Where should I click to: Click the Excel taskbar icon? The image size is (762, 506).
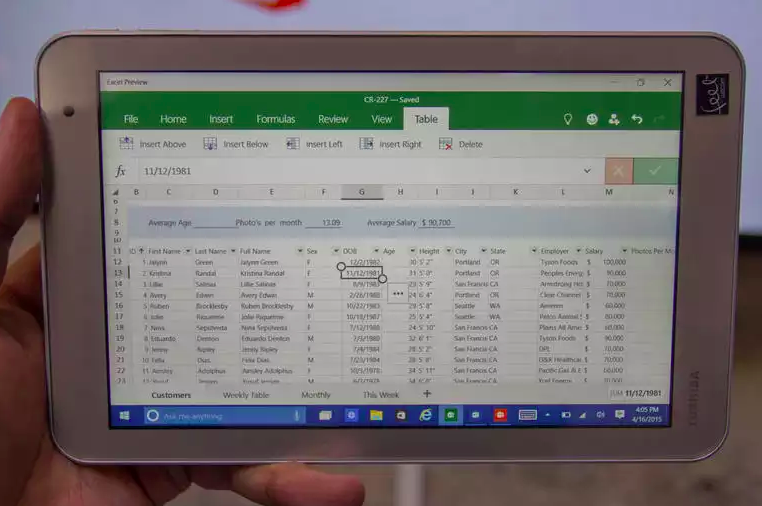[451, 415]
